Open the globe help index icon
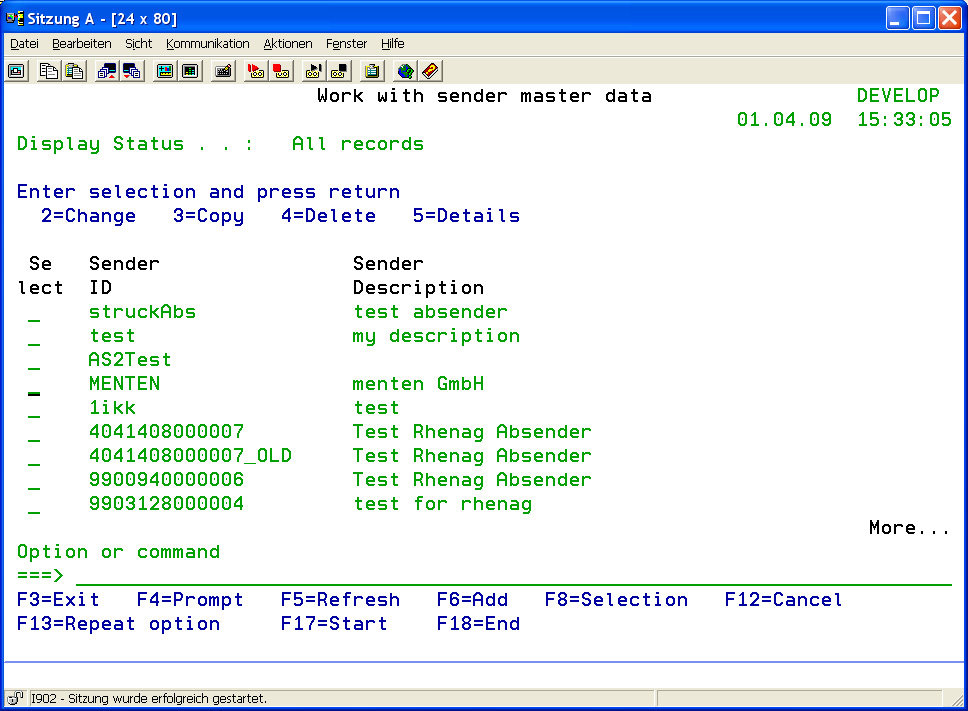The image size is (968, 711). [x=405, y=71]
